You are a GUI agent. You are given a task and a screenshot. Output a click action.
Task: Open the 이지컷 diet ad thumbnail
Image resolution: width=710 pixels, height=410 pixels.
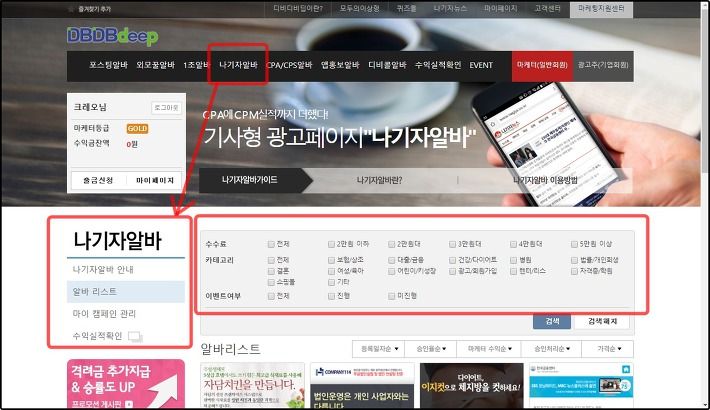pos(472,386)
